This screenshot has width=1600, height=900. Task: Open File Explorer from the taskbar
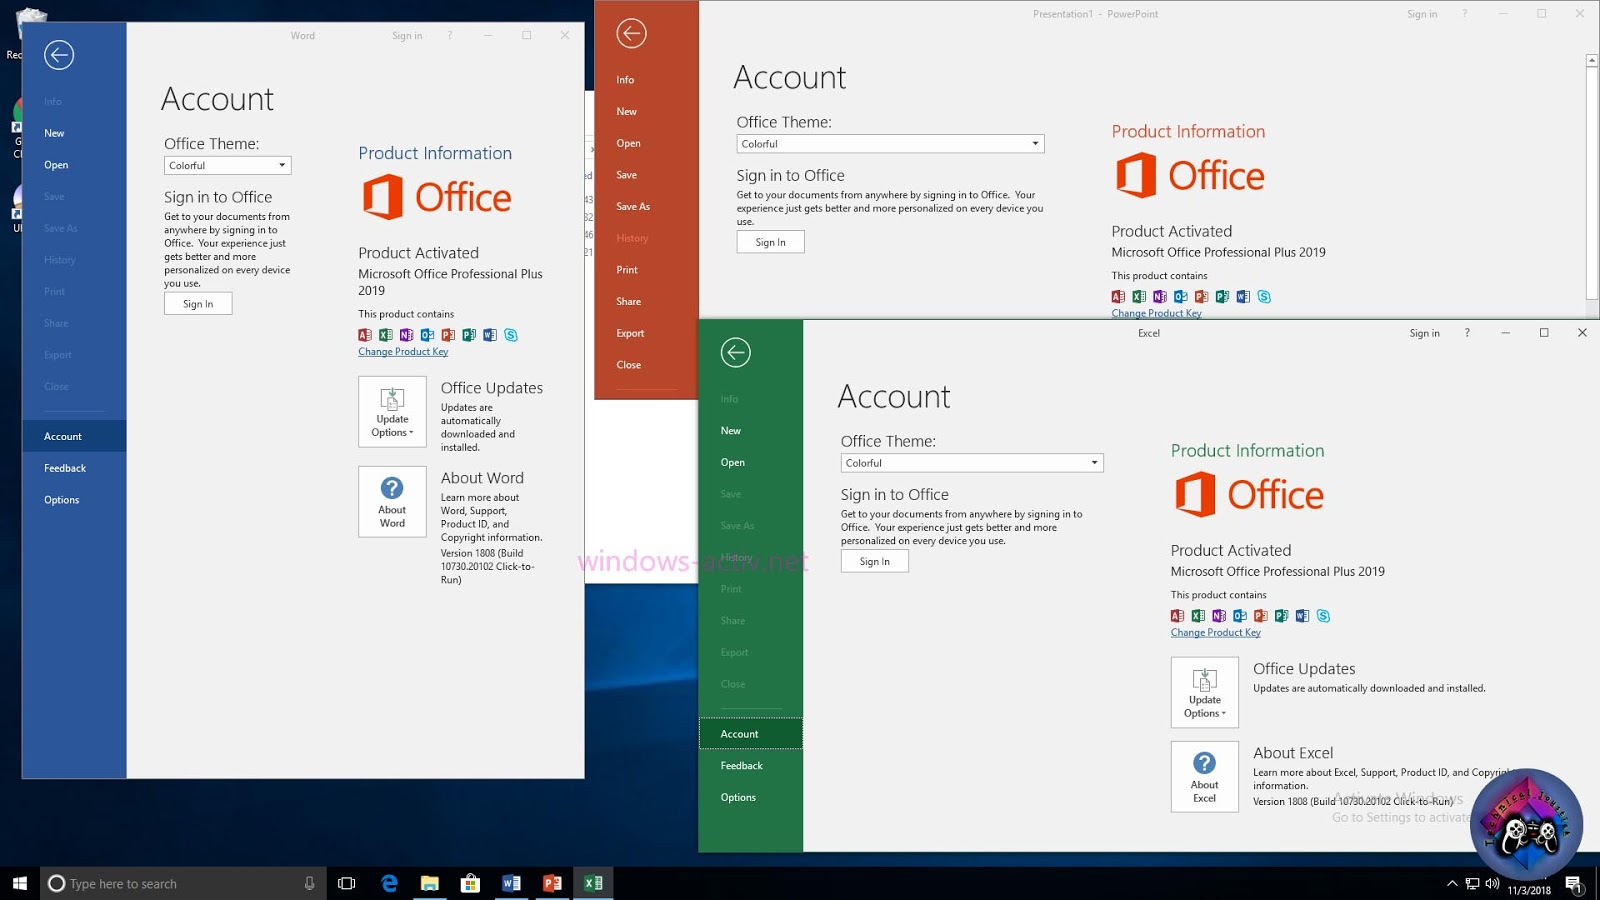point(430,883)
